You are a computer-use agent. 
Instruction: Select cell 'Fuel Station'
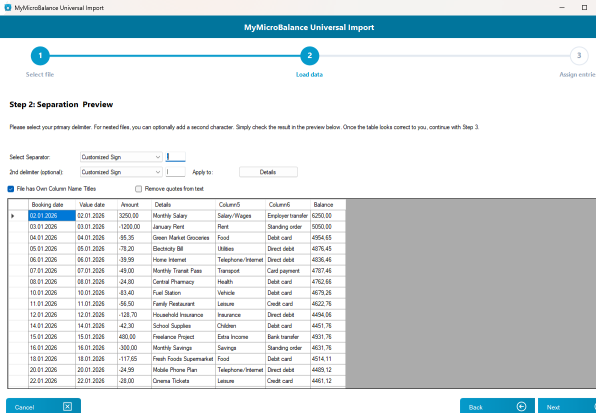click(x=183, y=293)
